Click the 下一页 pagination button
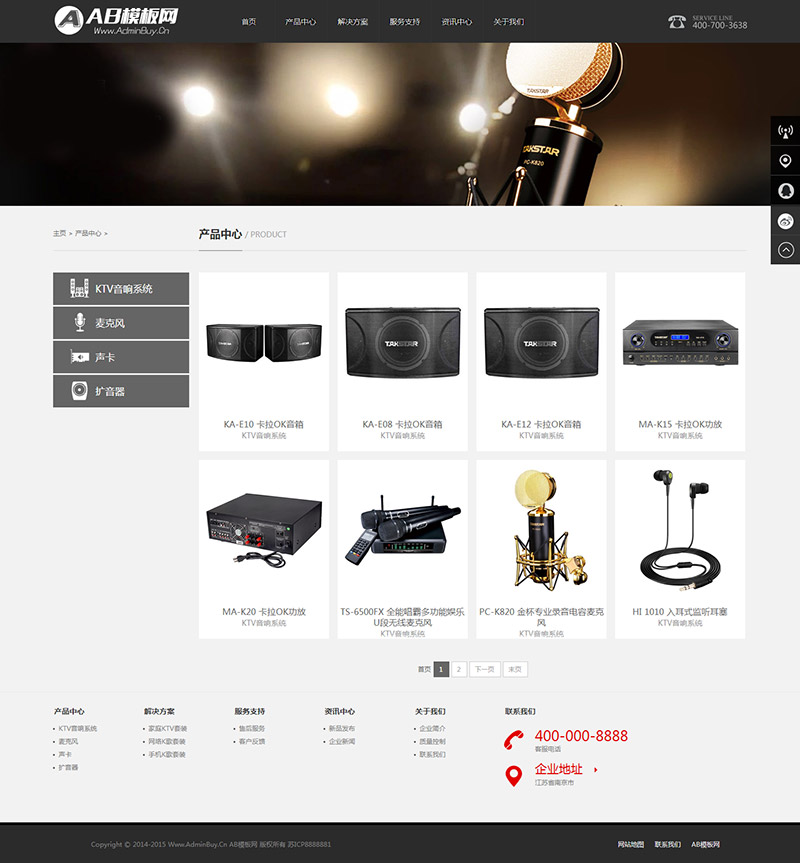800x863 pixels. [x=485, y=669]
